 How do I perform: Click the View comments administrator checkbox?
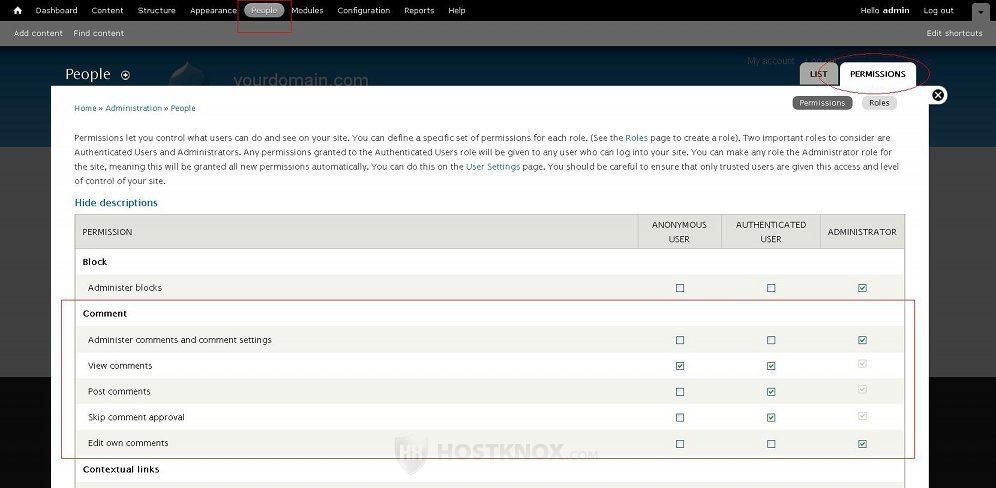(x=863, y=364)
